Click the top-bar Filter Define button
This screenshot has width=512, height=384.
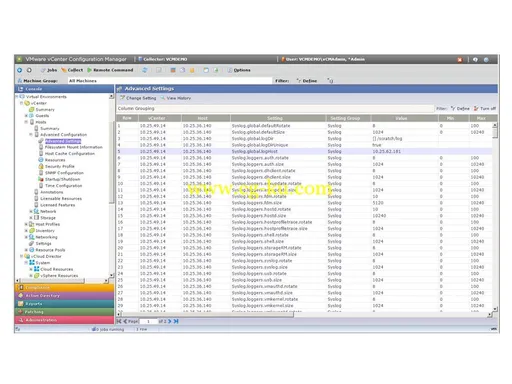(x=307, y=81)
